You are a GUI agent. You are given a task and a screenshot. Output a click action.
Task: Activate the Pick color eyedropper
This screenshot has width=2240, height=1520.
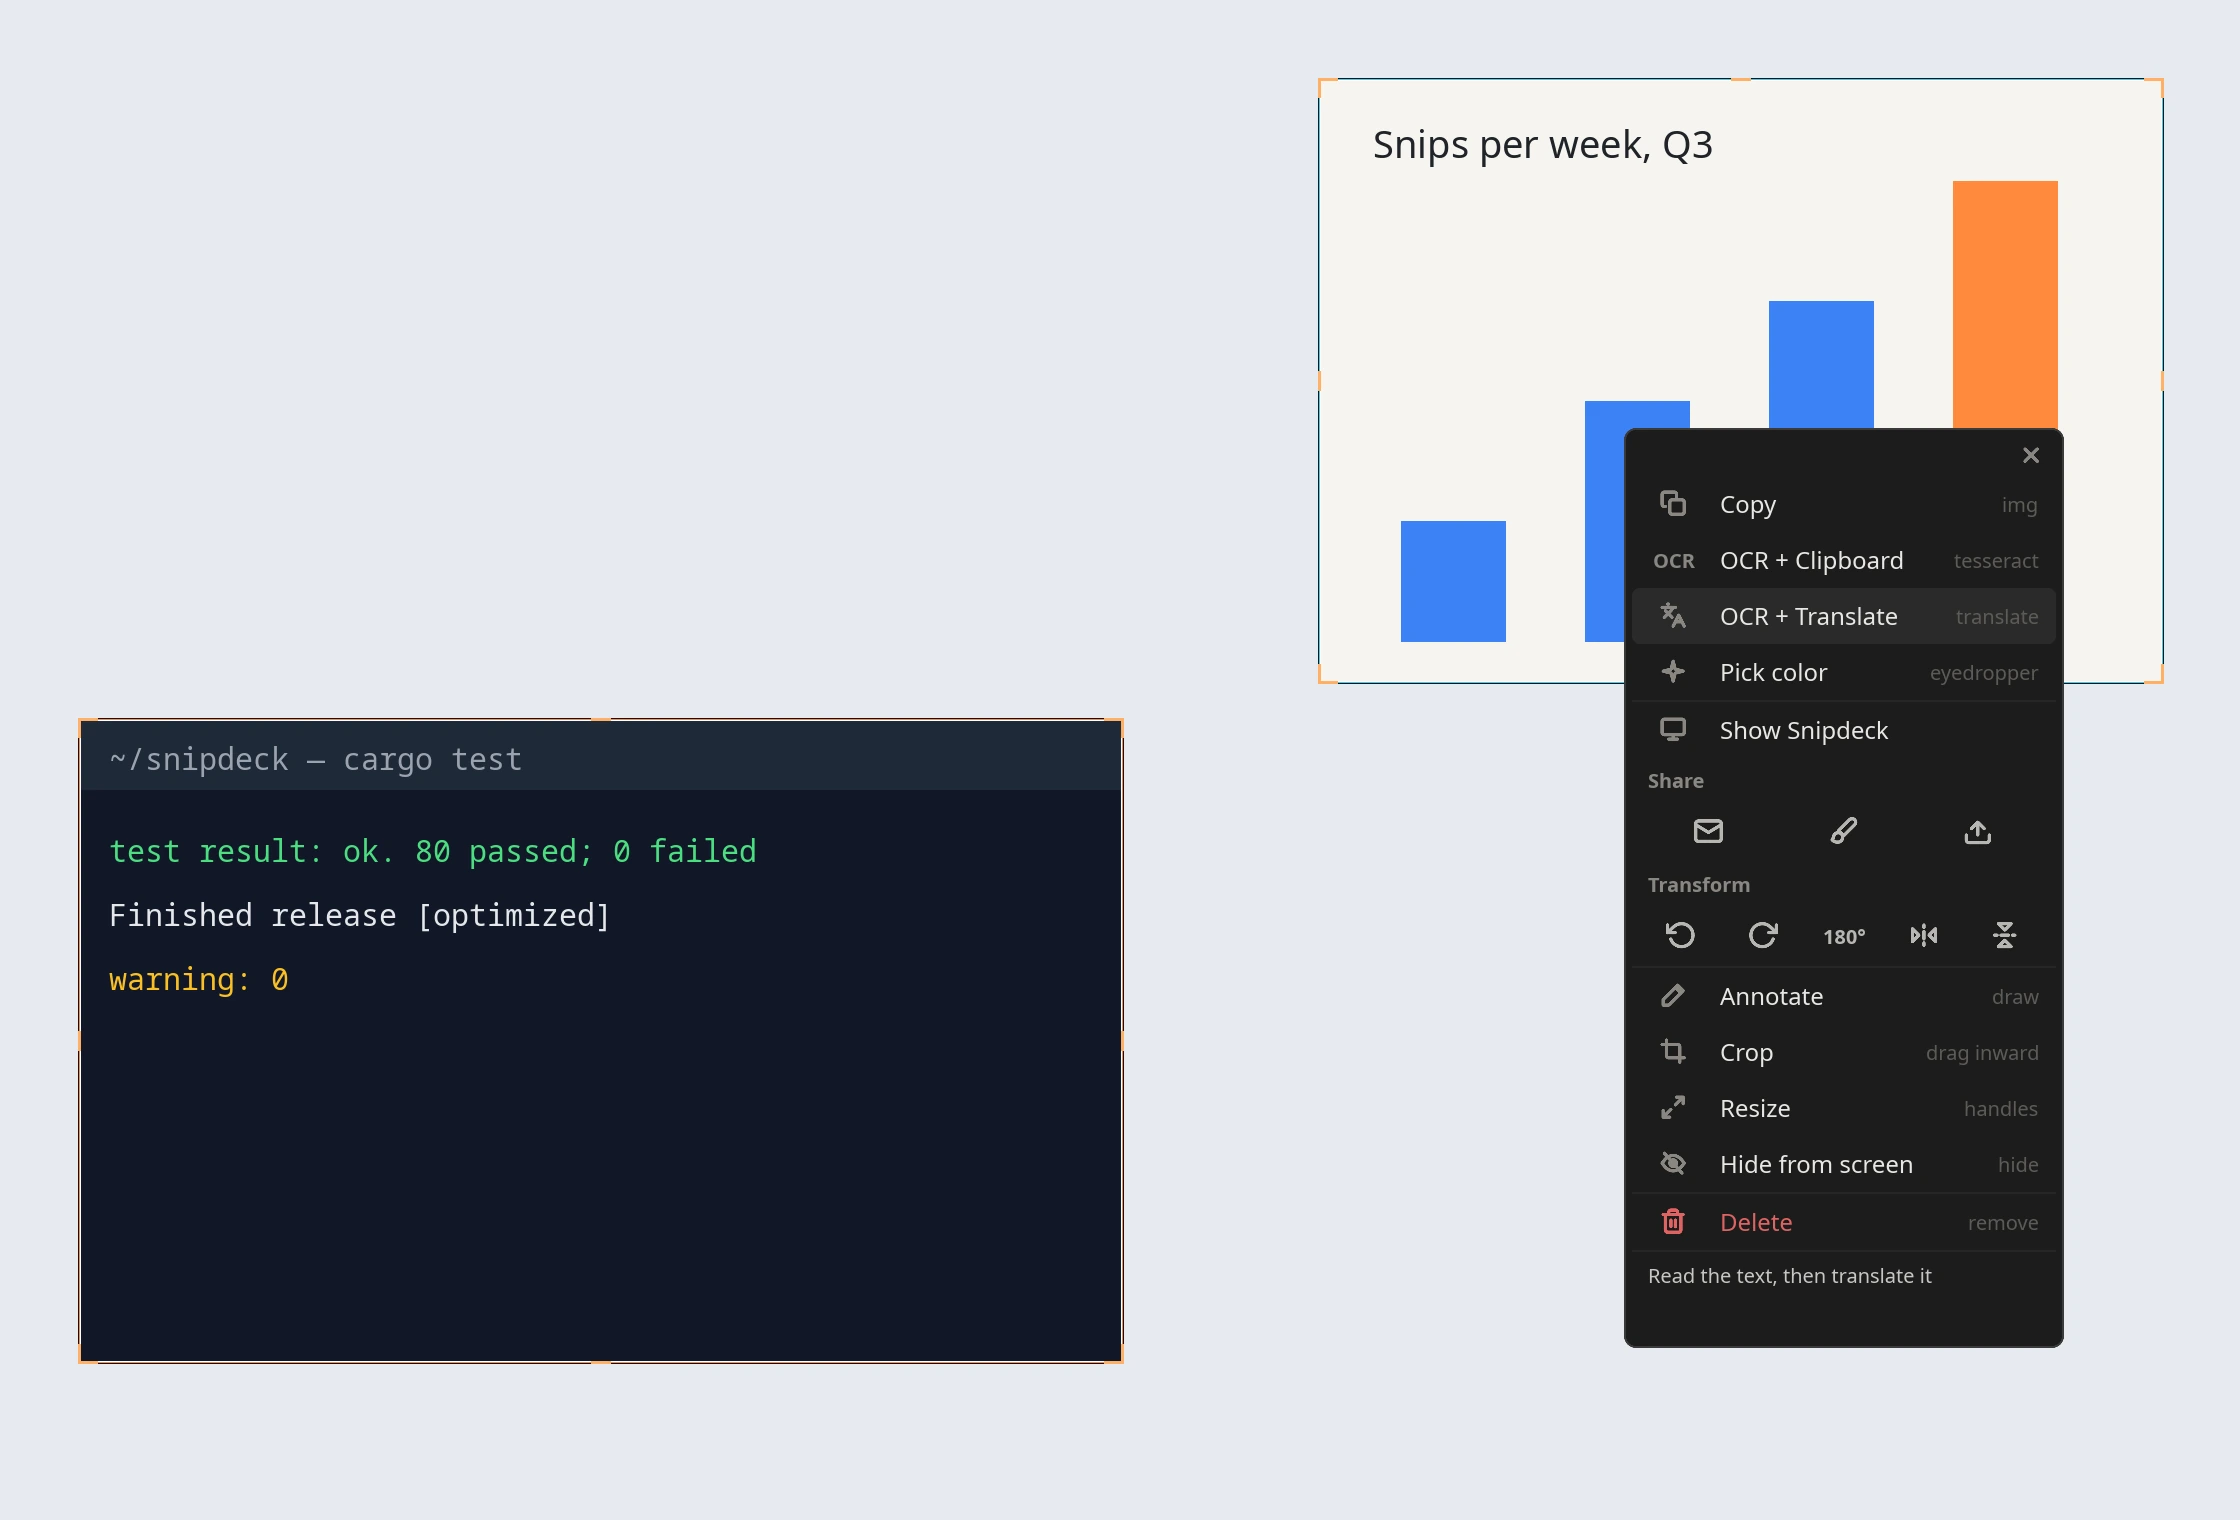(x=1844, y=673)
